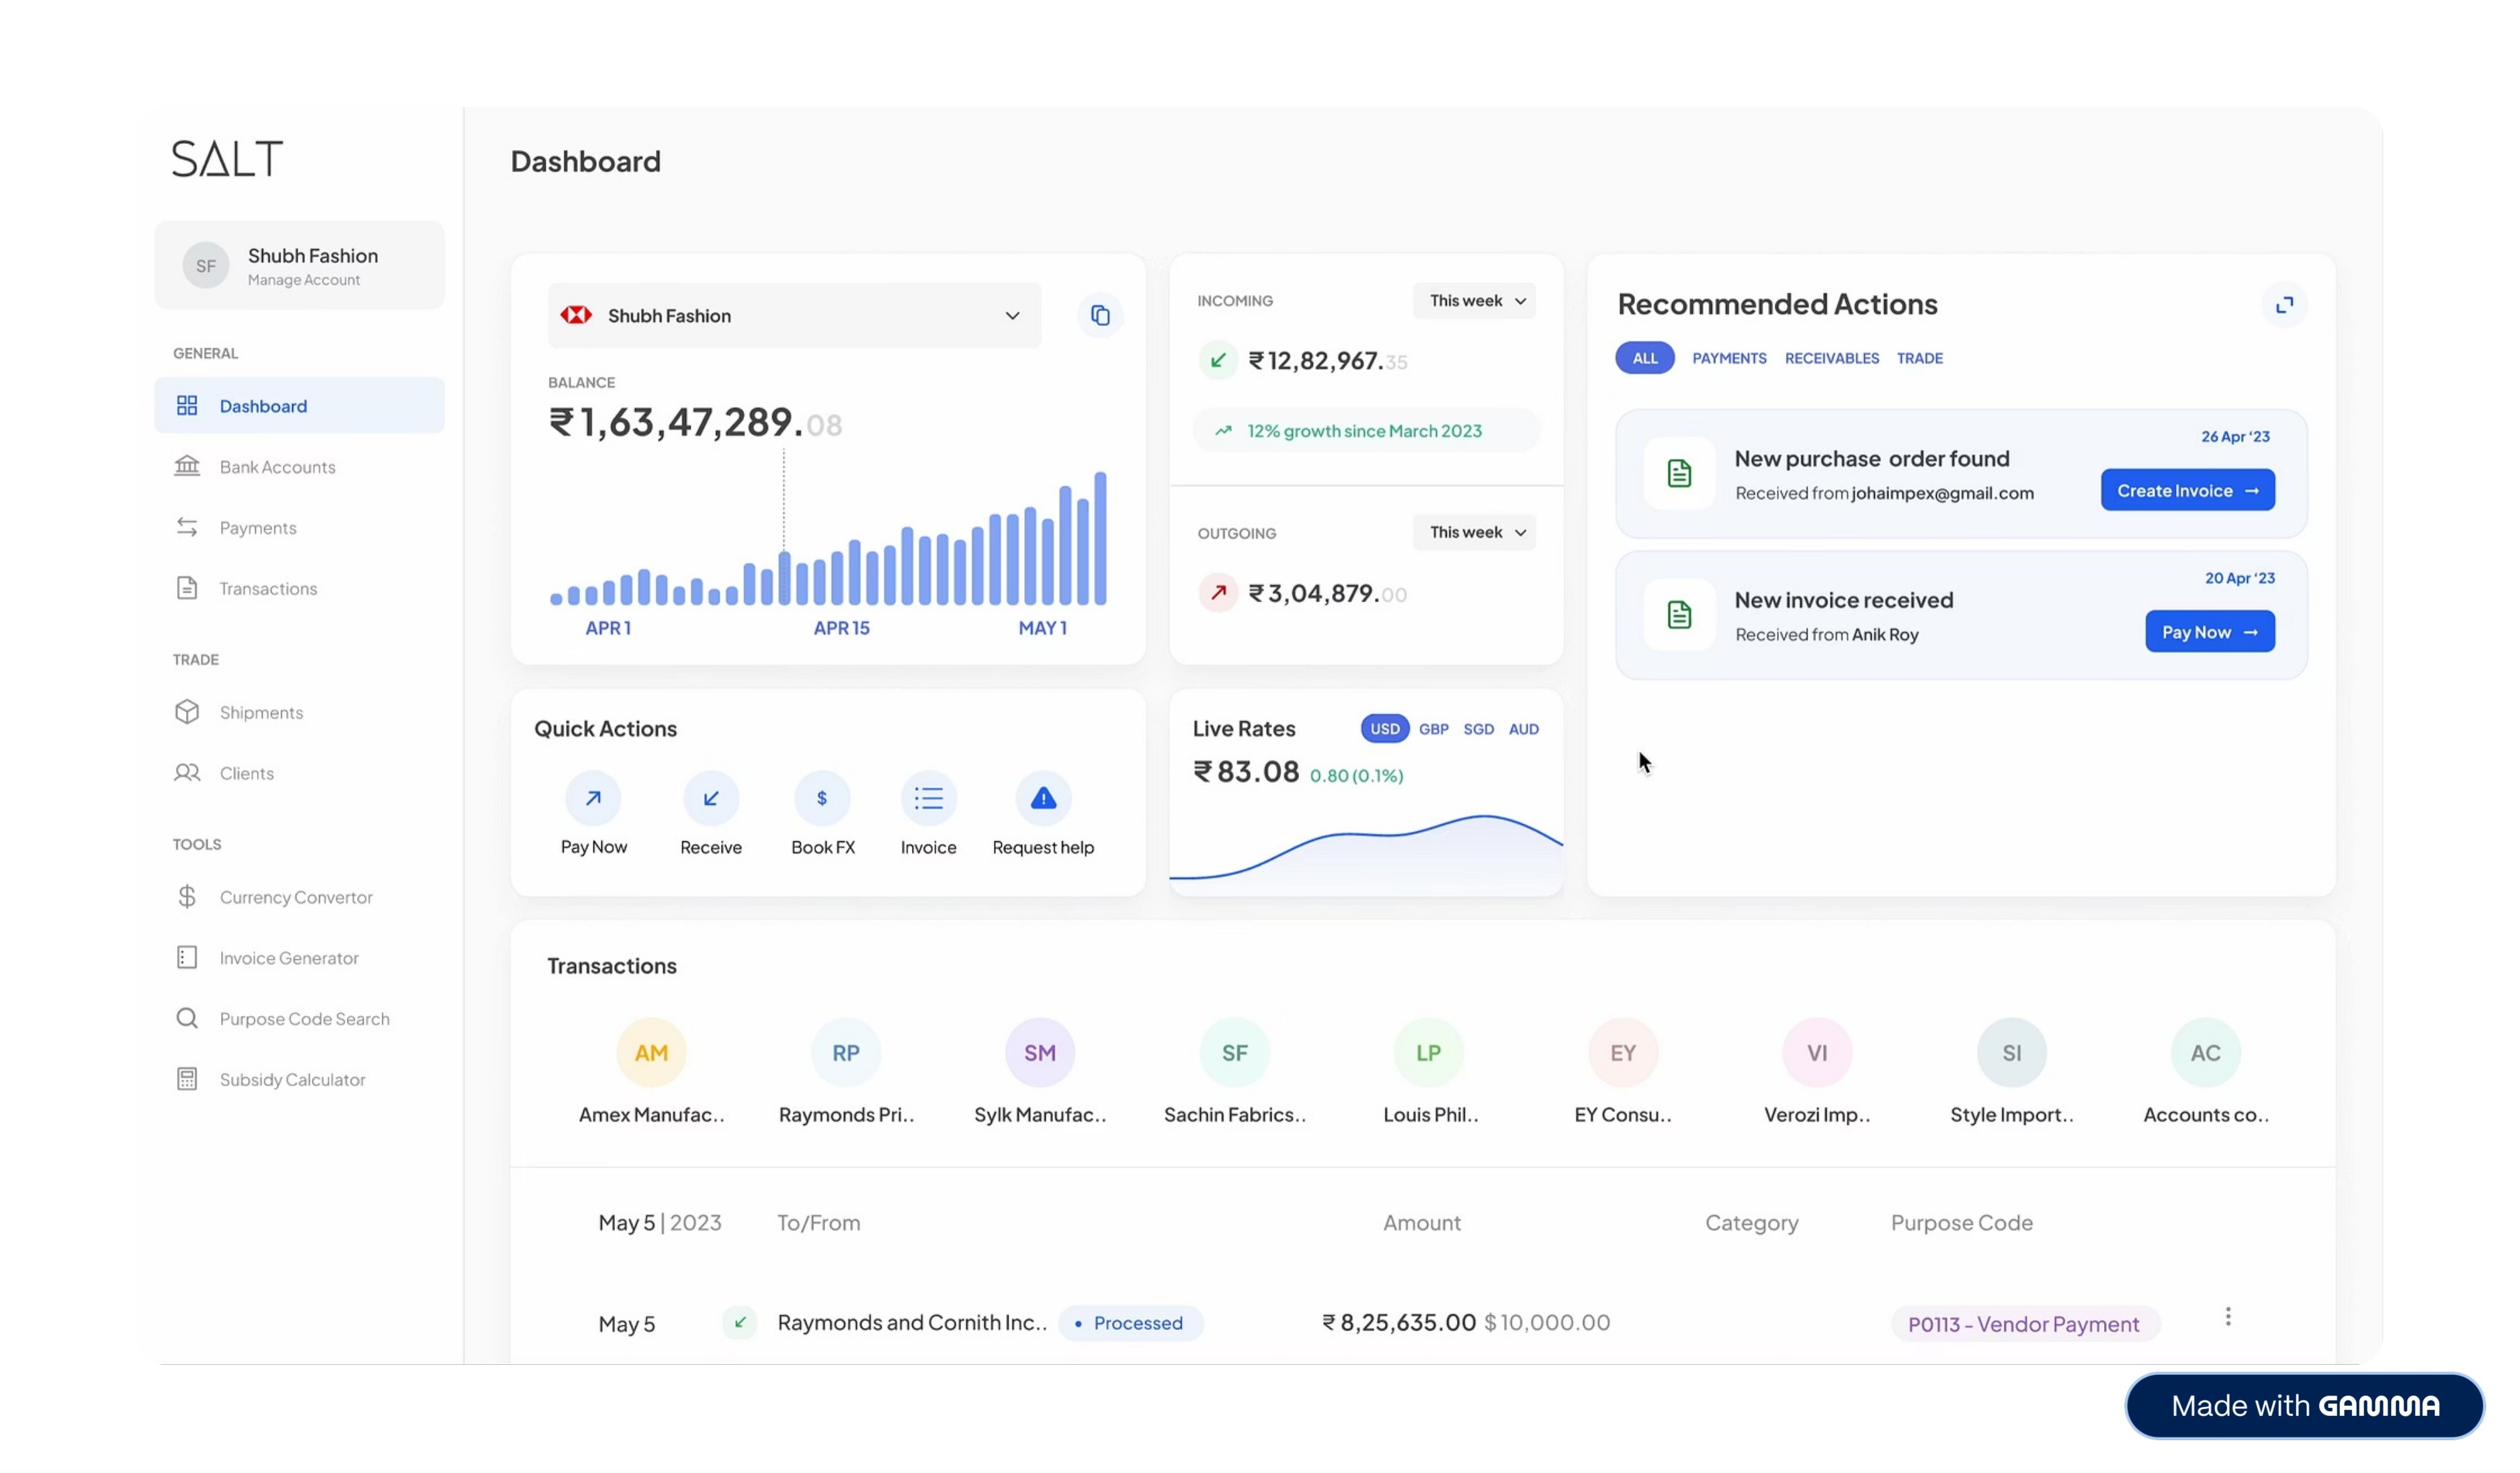Open Shipments from the sidebar
This screenshot has height=1473, width=2520.
(261, 713)
